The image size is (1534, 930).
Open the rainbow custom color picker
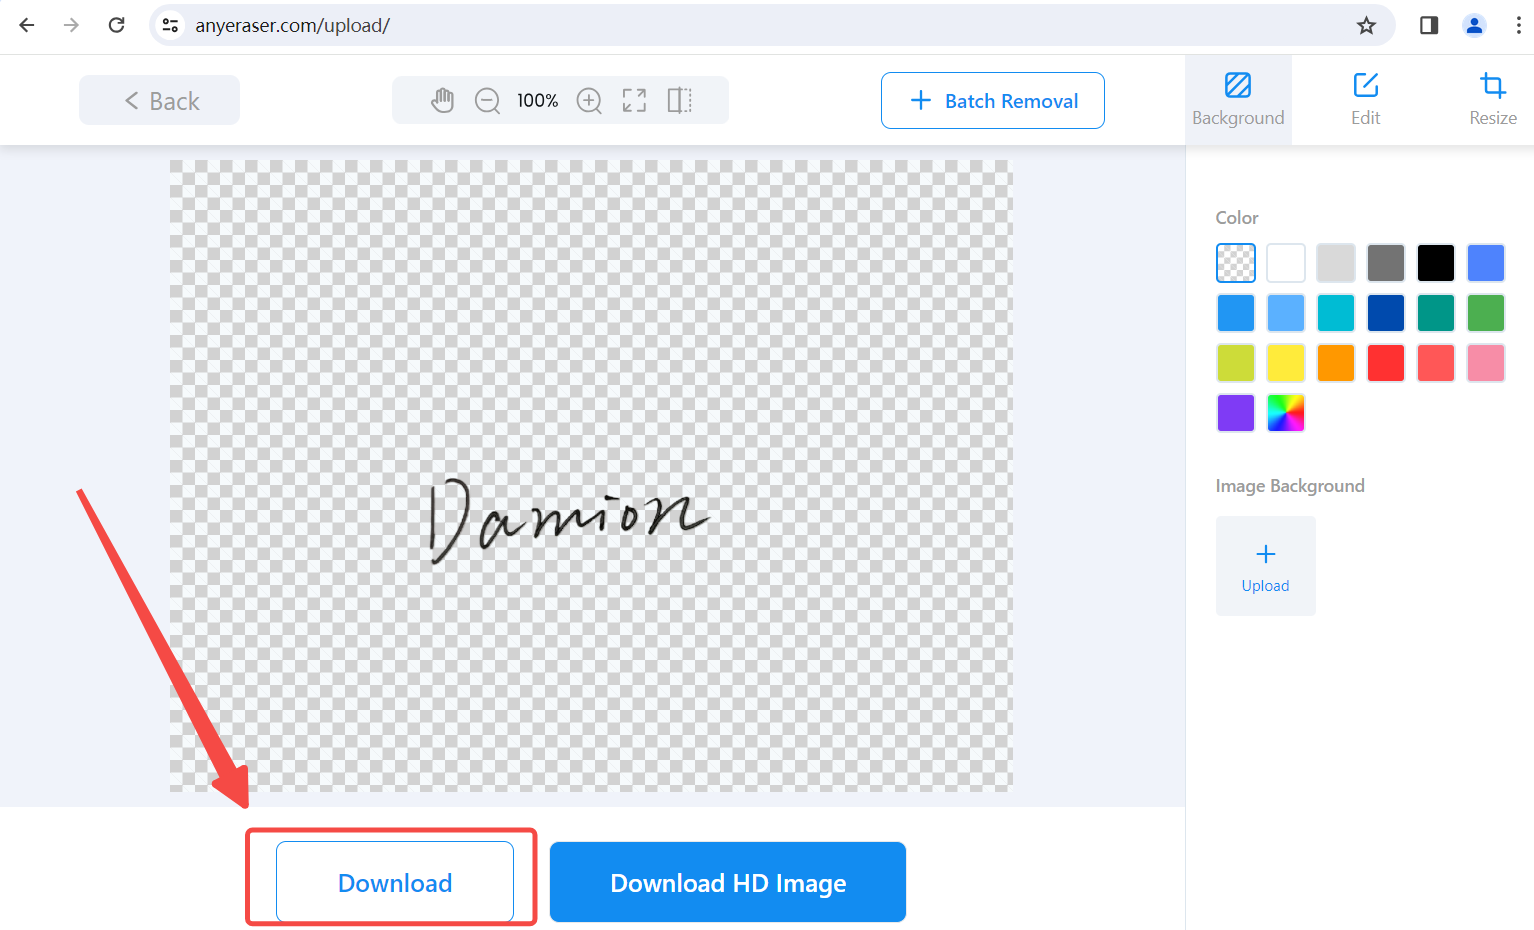coord(1286,413)
